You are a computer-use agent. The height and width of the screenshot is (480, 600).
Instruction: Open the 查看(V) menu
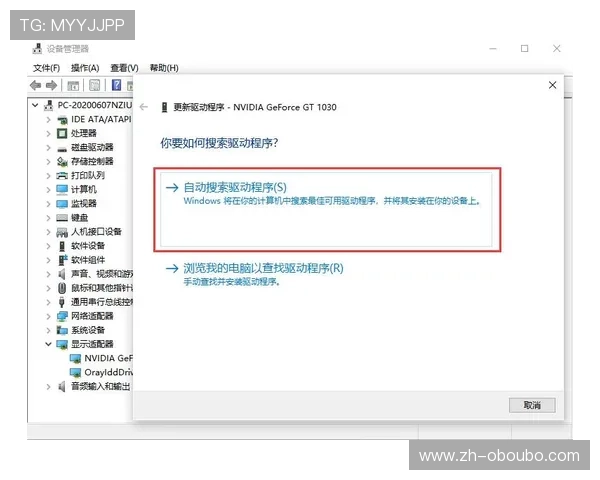pyautogui.click(x=124, y=68)
